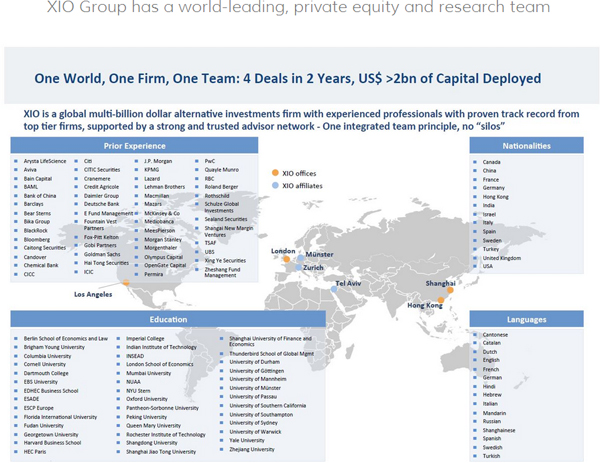This screenshot has height=463, width=600.
Task: Click the 'Los Angeles' map label
Action: (x=93, y=295)
